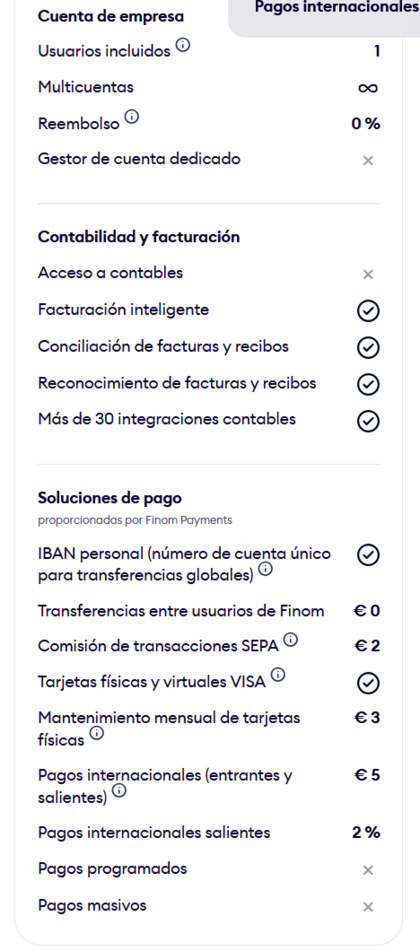Click info icon after Pagos internacionales salientes)
This screenshot has height=951, width=420.
[120, 791]
